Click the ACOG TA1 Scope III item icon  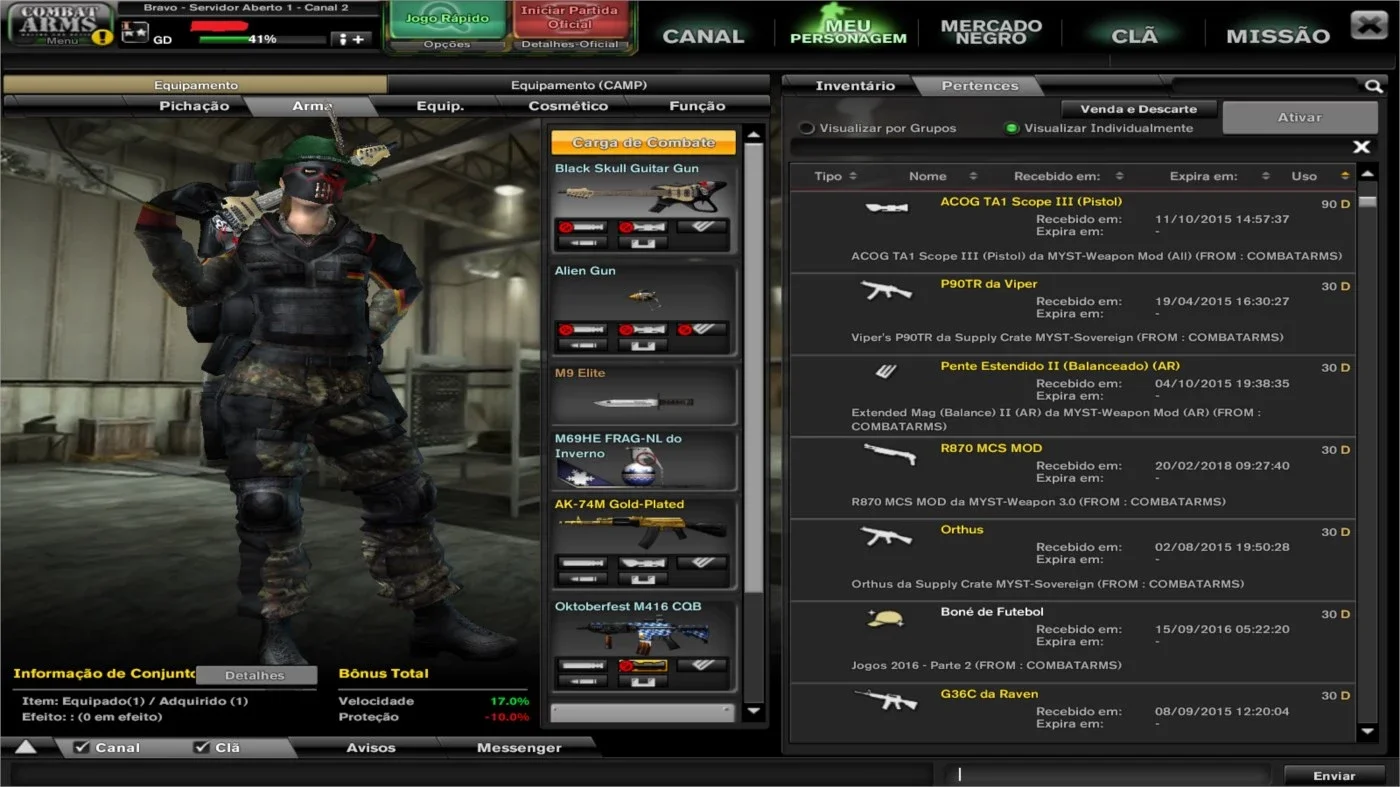pos(886,208)
